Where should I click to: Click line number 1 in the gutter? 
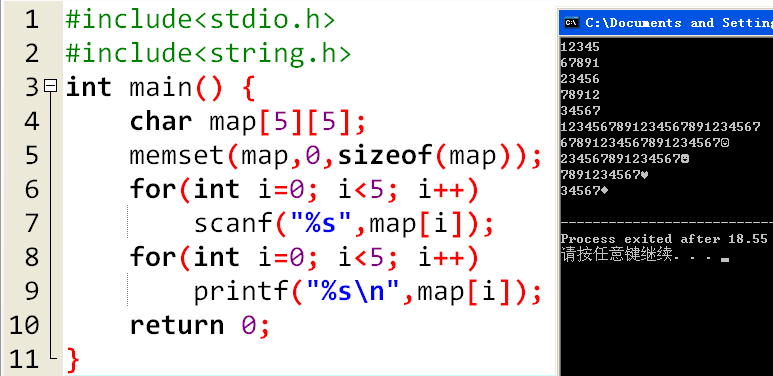coord(32,20)
